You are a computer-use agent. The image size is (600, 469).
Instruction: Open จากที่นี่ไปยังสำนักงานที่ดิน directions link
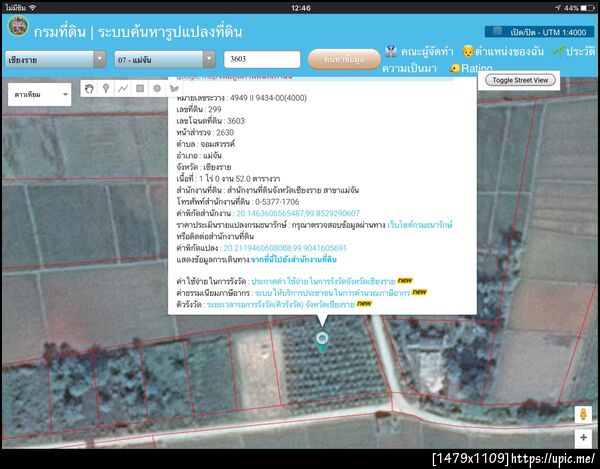coord(293,260)
